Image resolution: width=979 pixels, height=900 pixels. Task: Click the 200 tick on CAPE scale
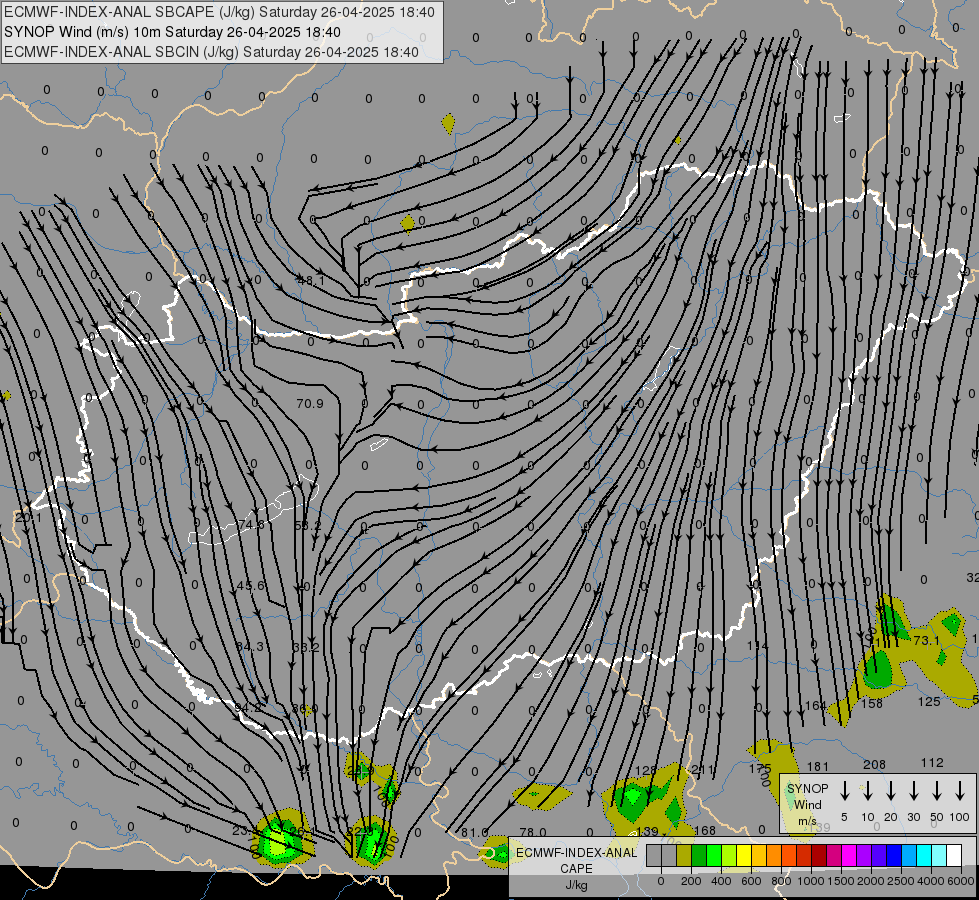point(691,881)
